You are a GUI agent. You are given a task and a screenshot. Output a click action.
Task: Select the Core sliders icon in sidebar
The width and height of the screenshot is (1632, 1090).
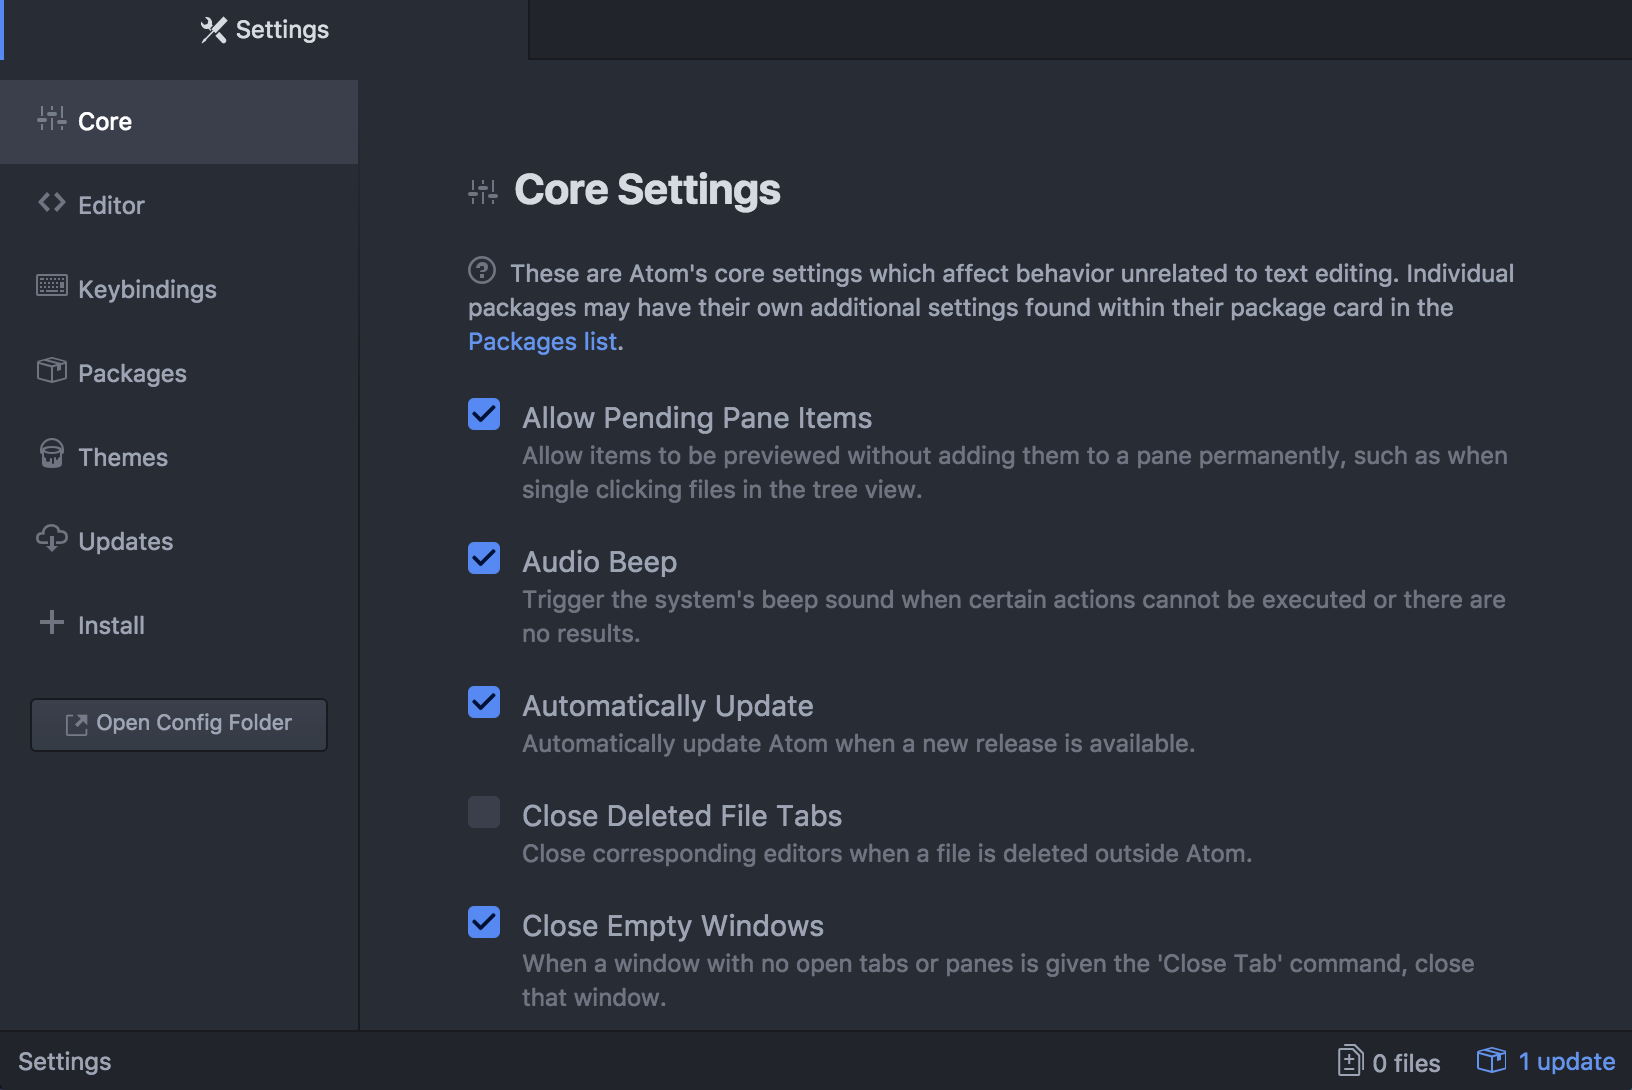[51, 120]
